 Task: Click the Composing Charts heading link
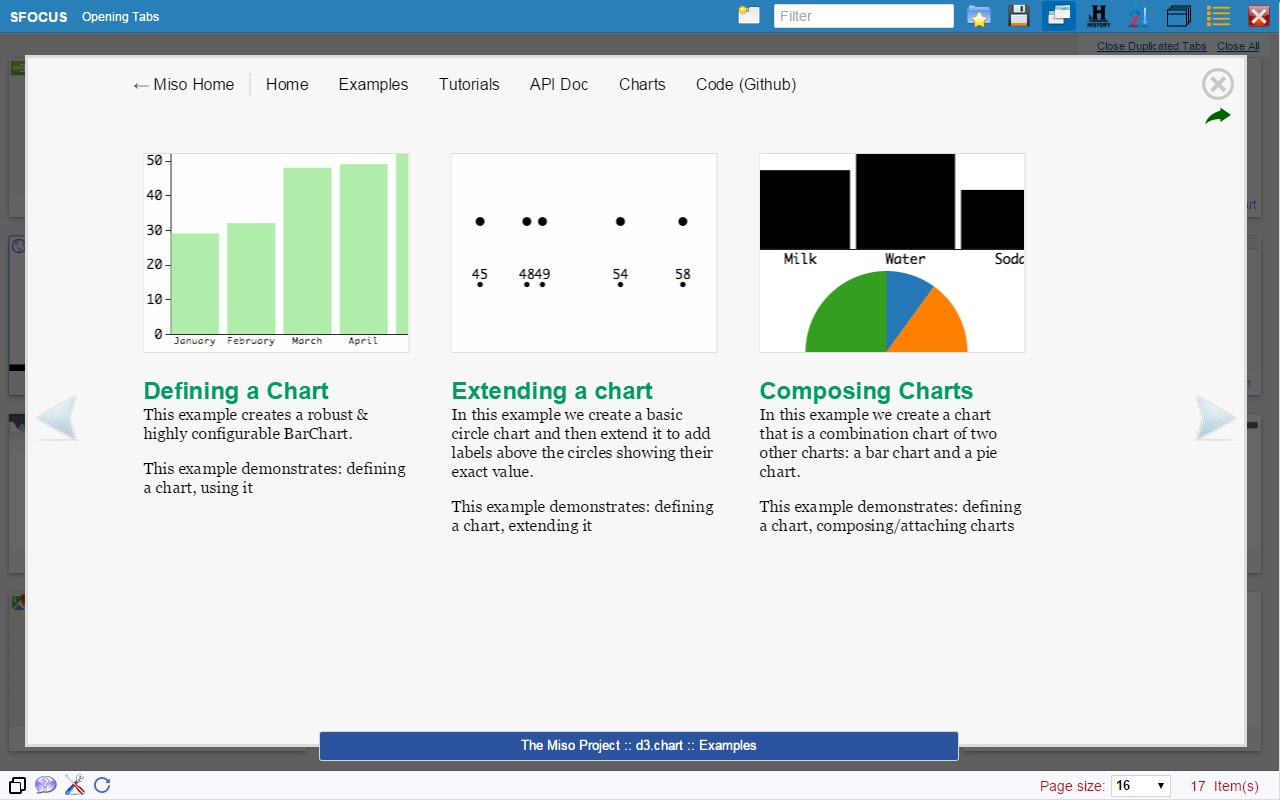click(866, 391)
